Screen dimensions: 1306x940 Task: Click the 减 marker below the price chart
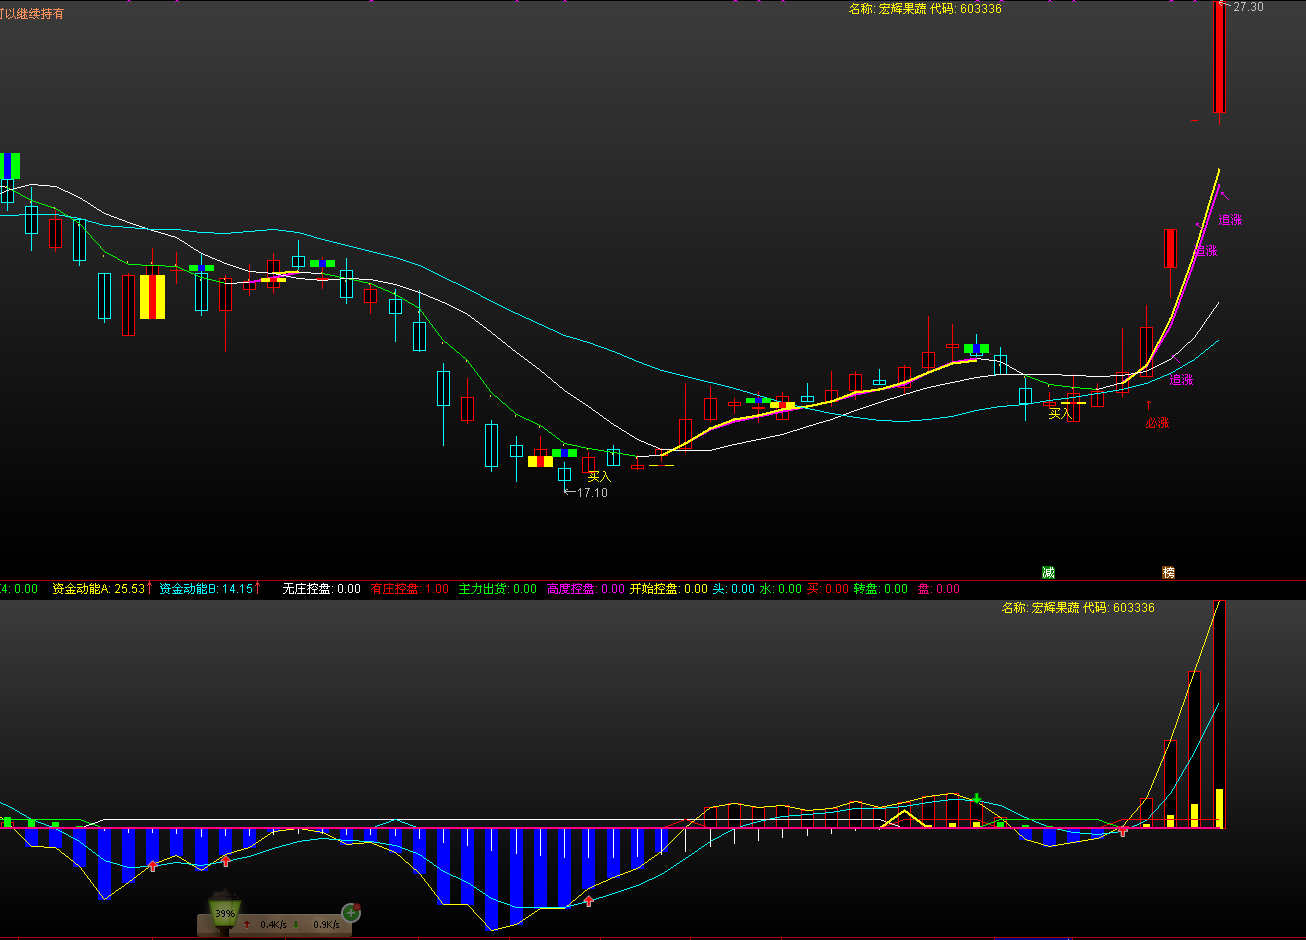coord(1048,572)
